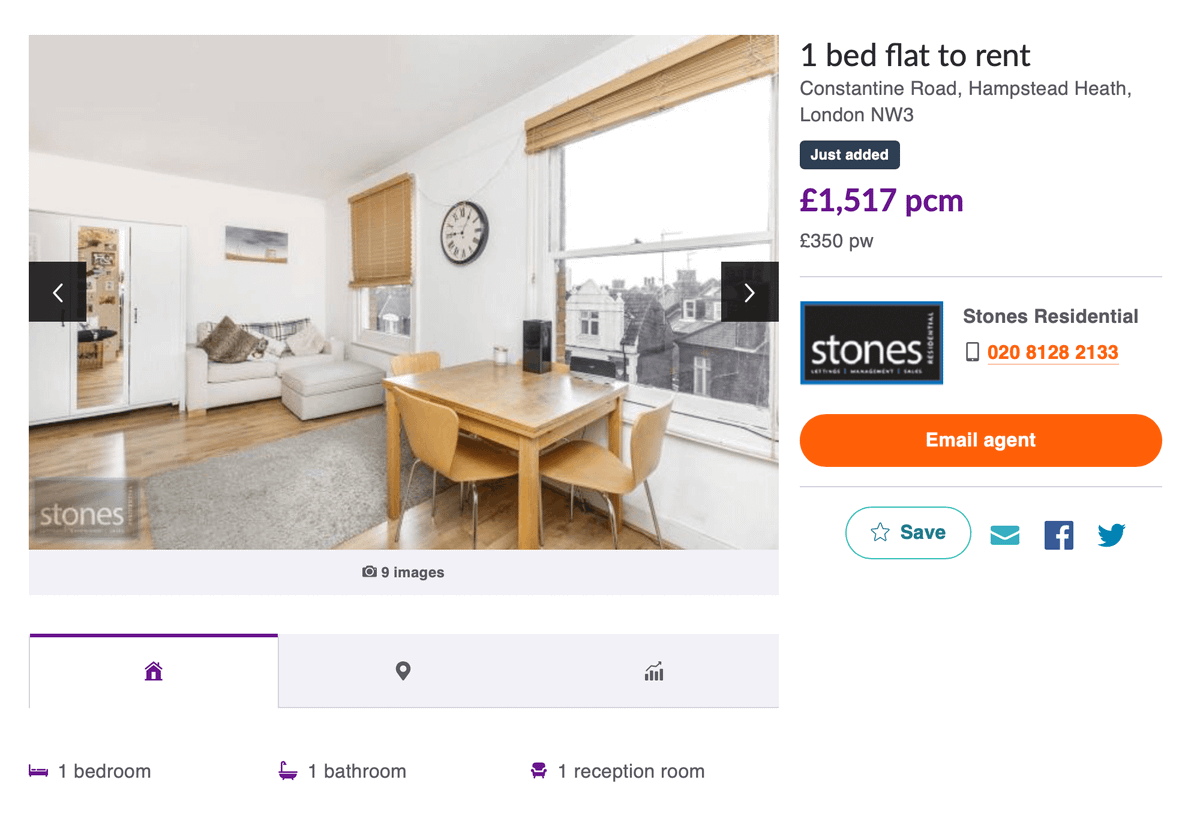Open the home details tab icon
Screen dimensions: 1200x833
pyautogui.click(x=153, y=671)
